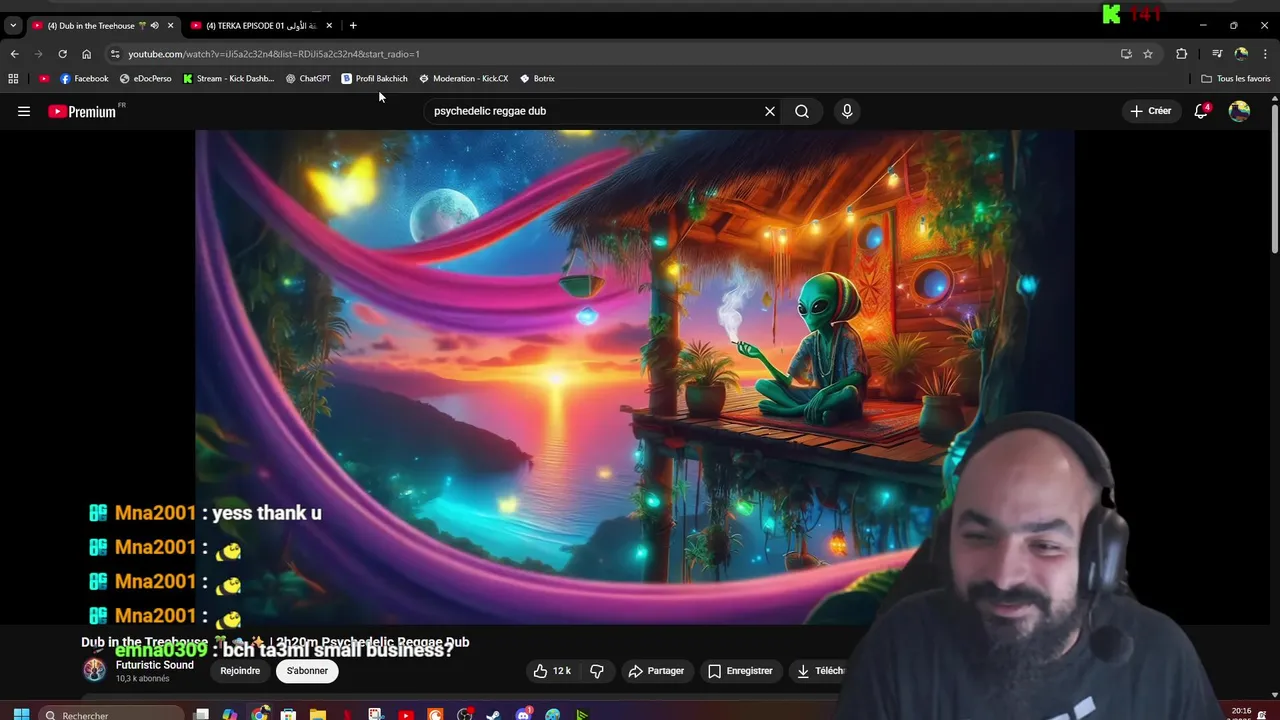Open Chrome home page button

point(86,54)
